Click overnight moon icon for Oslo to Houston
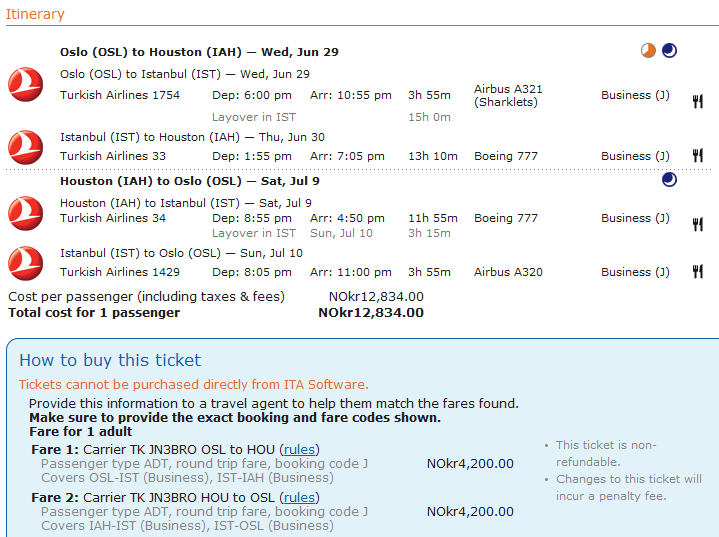 (x=669, y=51)
